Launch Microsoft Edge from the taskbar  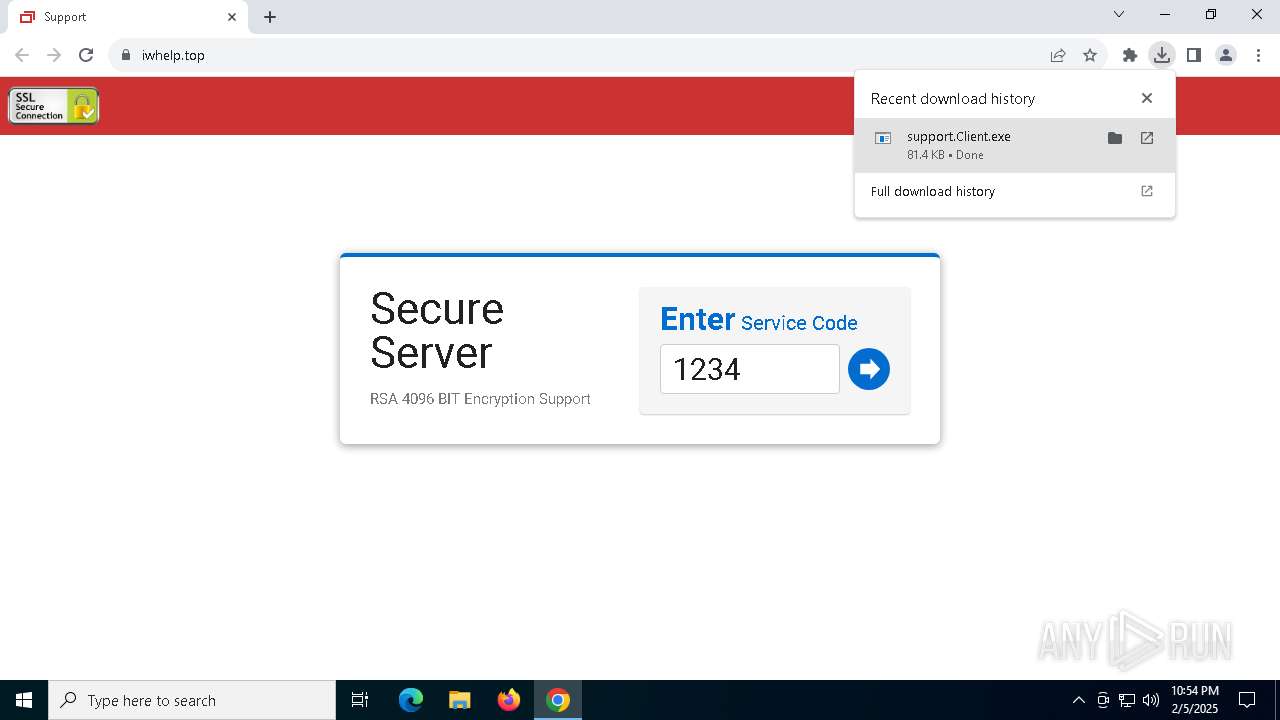[x=411, y=700]
